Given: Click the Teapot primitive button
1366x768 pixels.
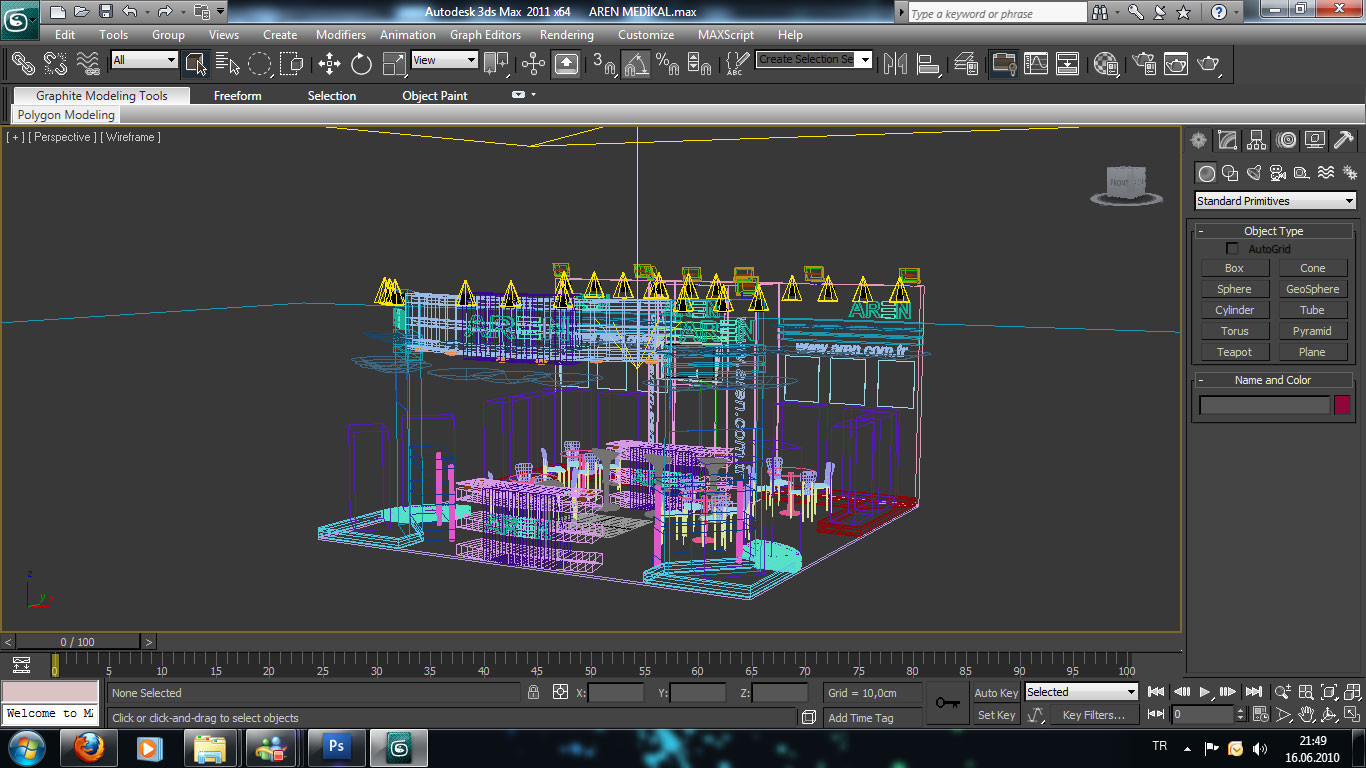Looking at the screenshot, I should (x=1234, y=352).
